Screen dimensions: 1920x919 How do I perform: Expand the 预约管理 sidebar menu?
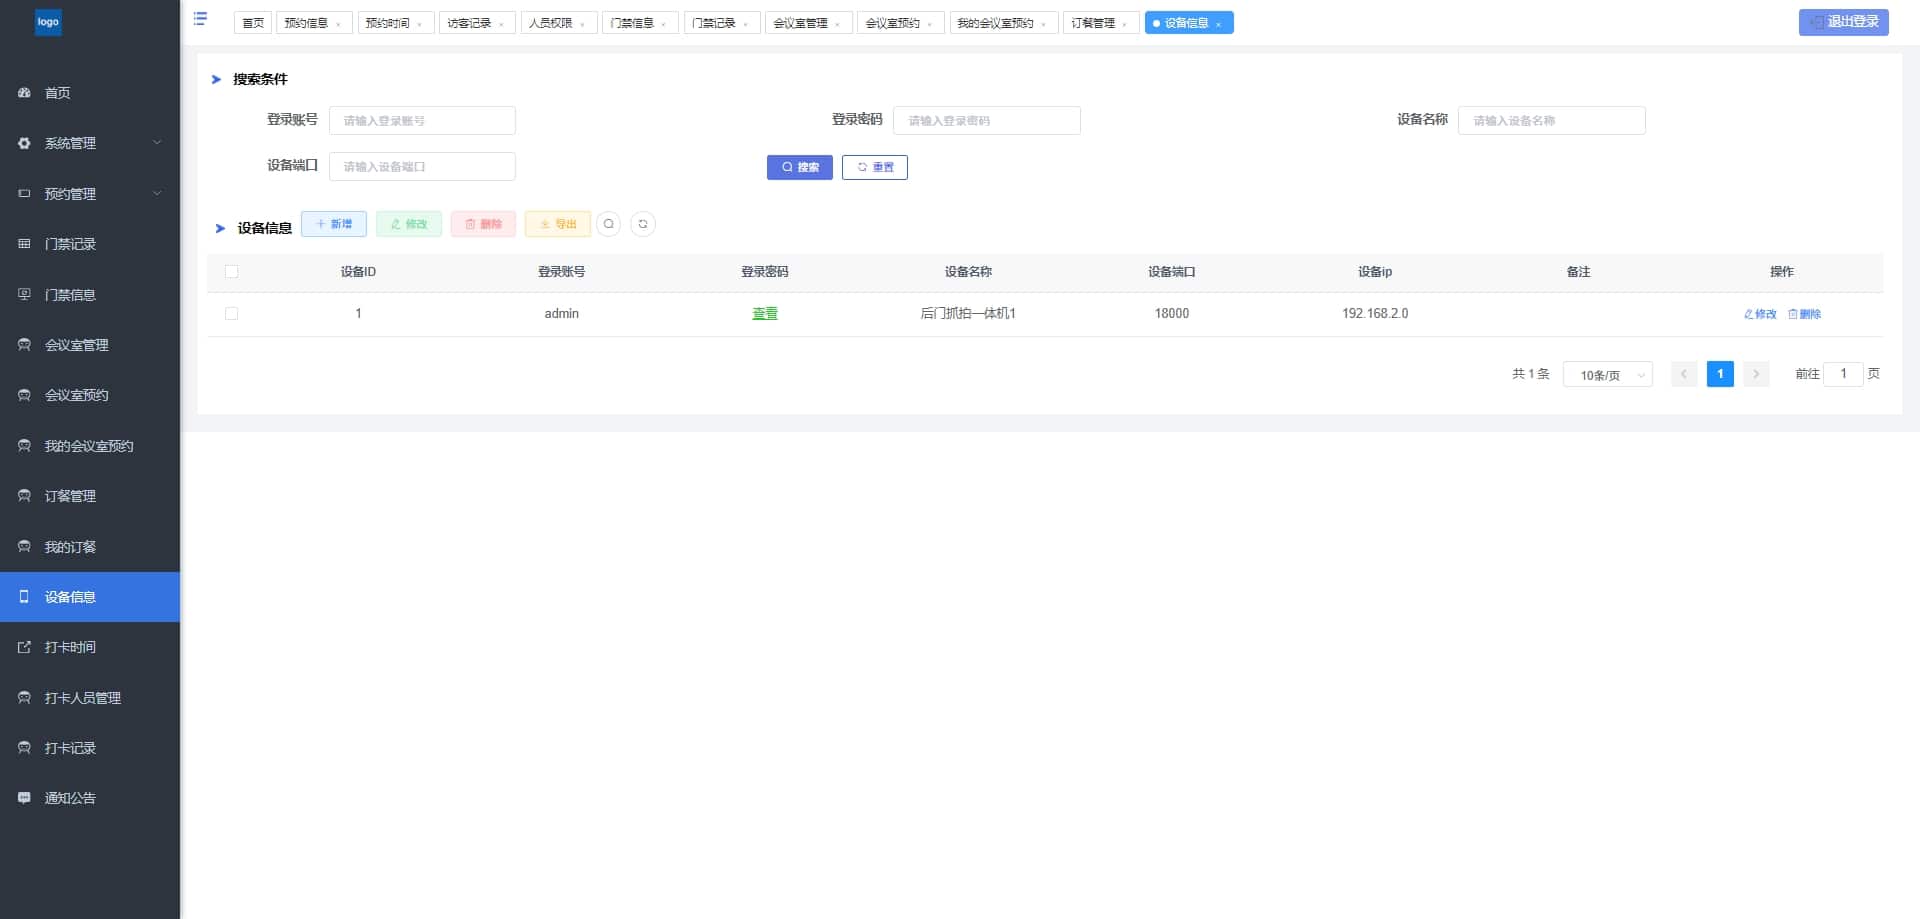(90, 194)
